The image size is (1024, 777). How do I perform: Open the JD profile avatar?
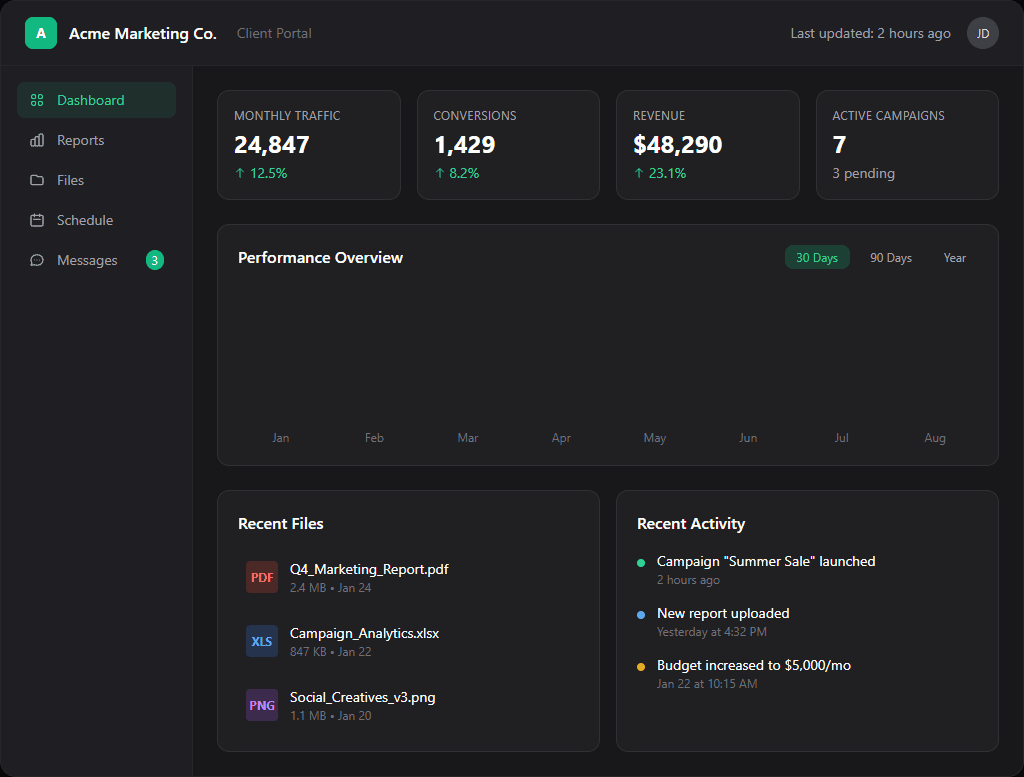[982, 33]
